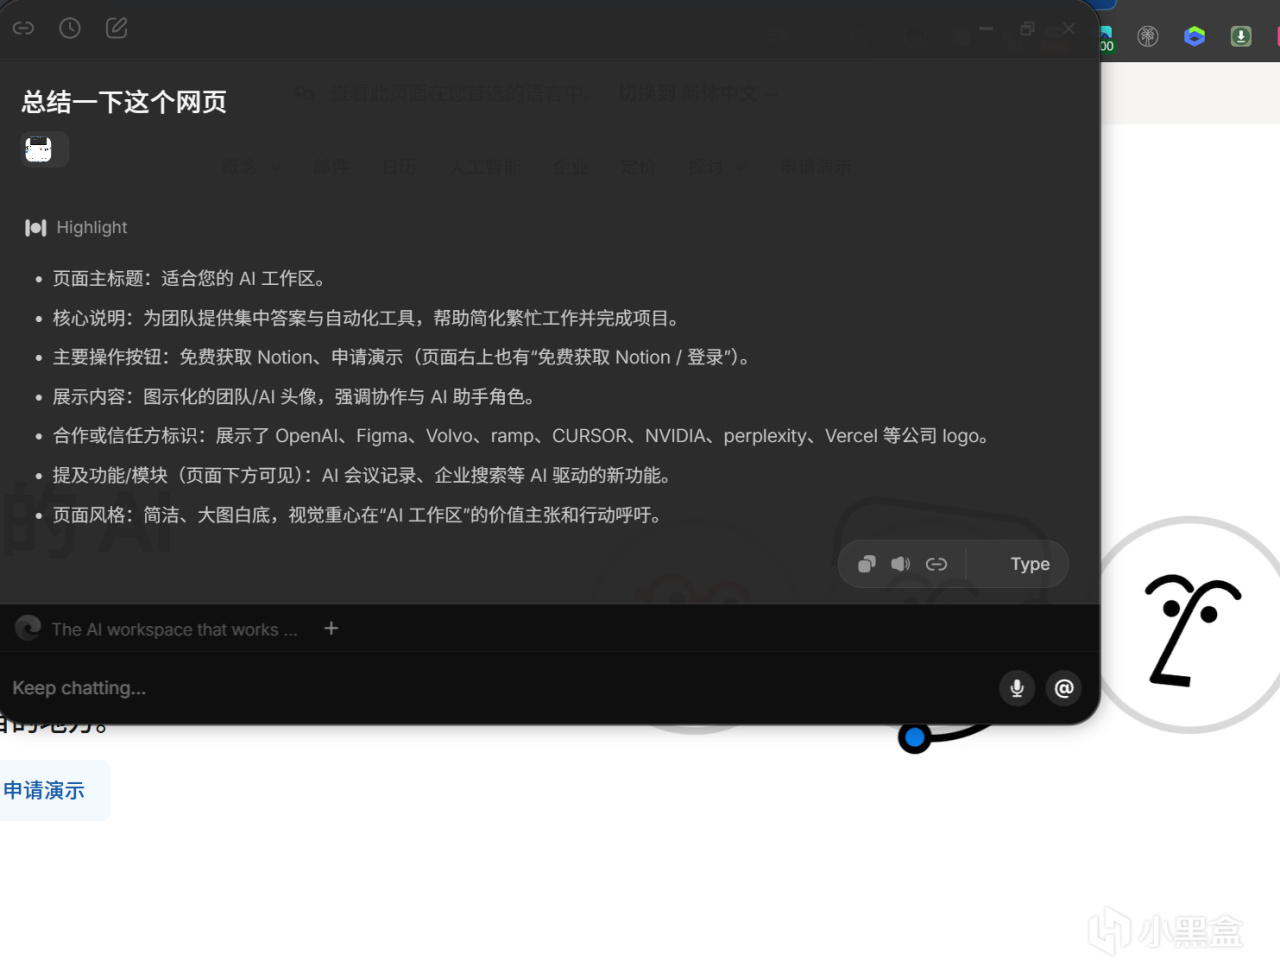Focus the 'Keep chatting...' input field
The image size is (1280, 980).
pos(500,688)
